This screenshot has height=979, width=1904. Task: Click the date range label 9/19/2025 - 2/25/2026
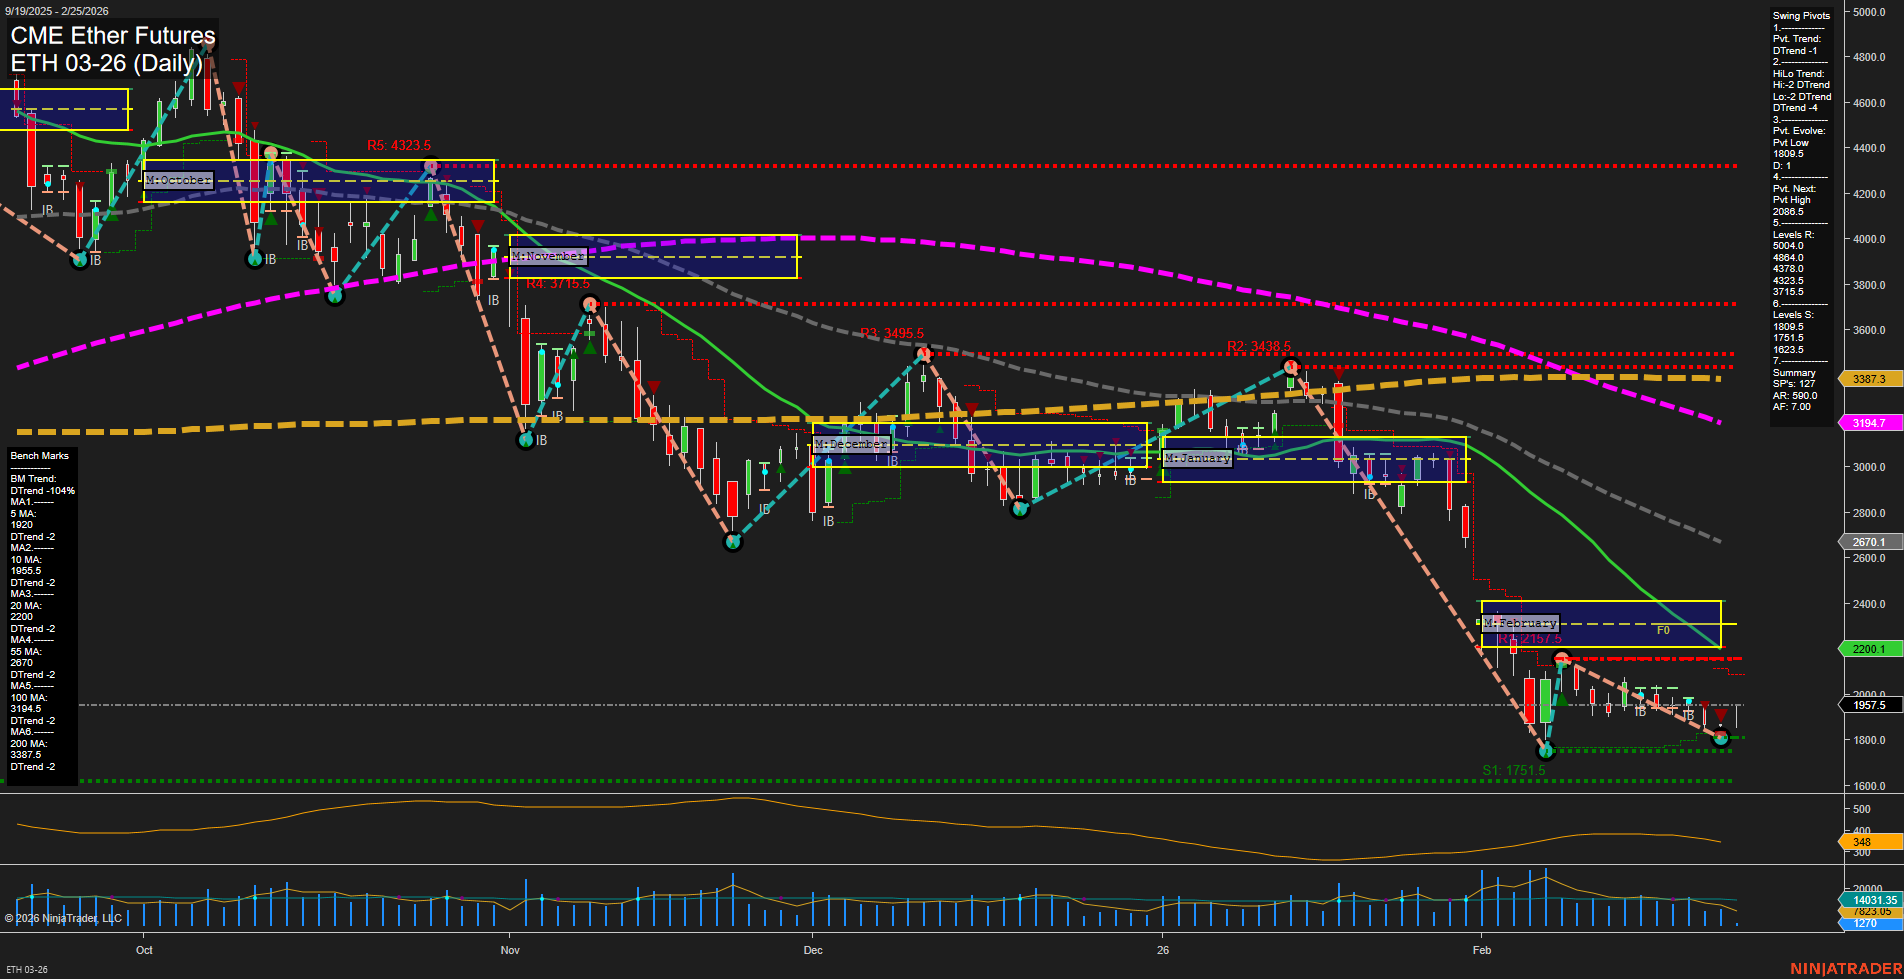pyautogui.click(x=55, y=11)
